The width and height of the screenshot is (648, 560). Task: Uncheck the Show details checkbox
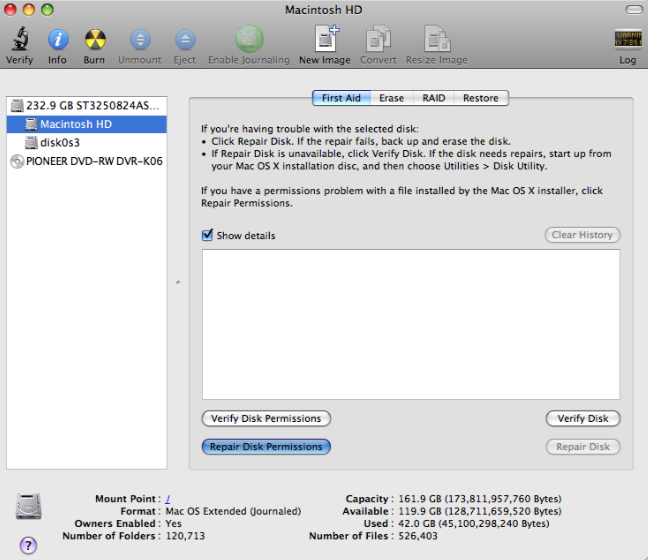[207, 235]
